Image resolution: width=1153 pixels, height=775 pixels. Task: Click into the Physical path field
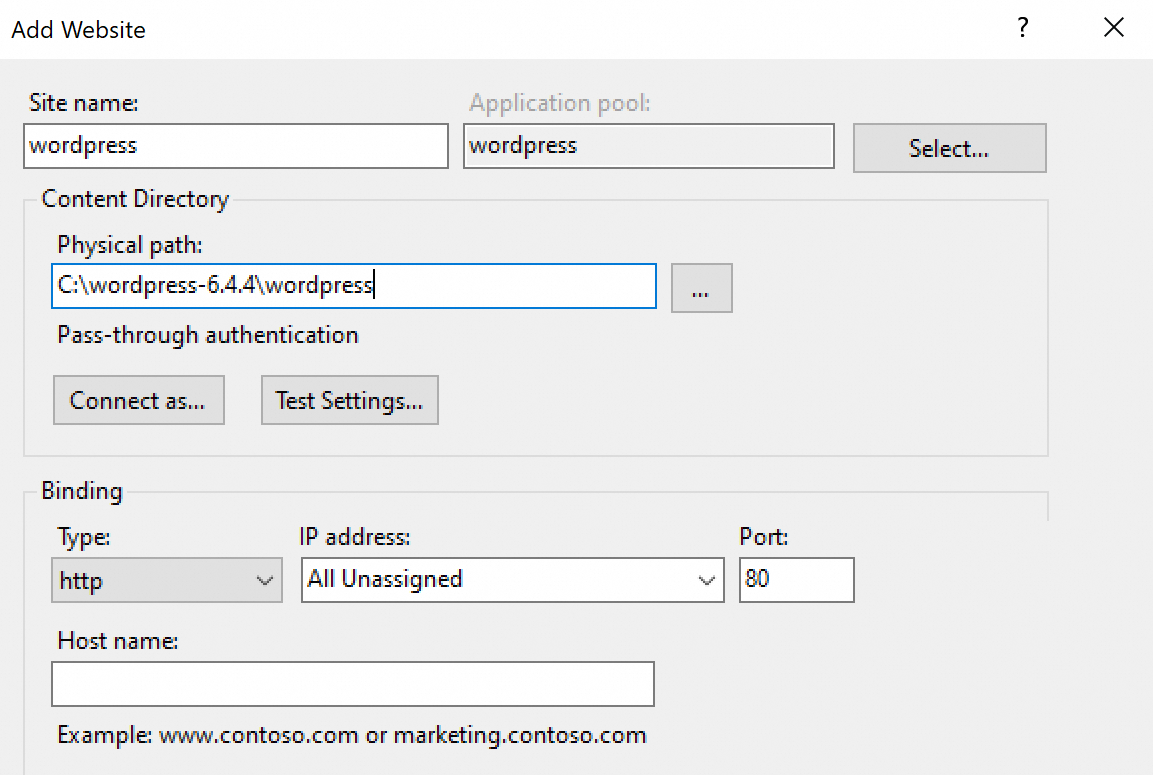[353, 287]
